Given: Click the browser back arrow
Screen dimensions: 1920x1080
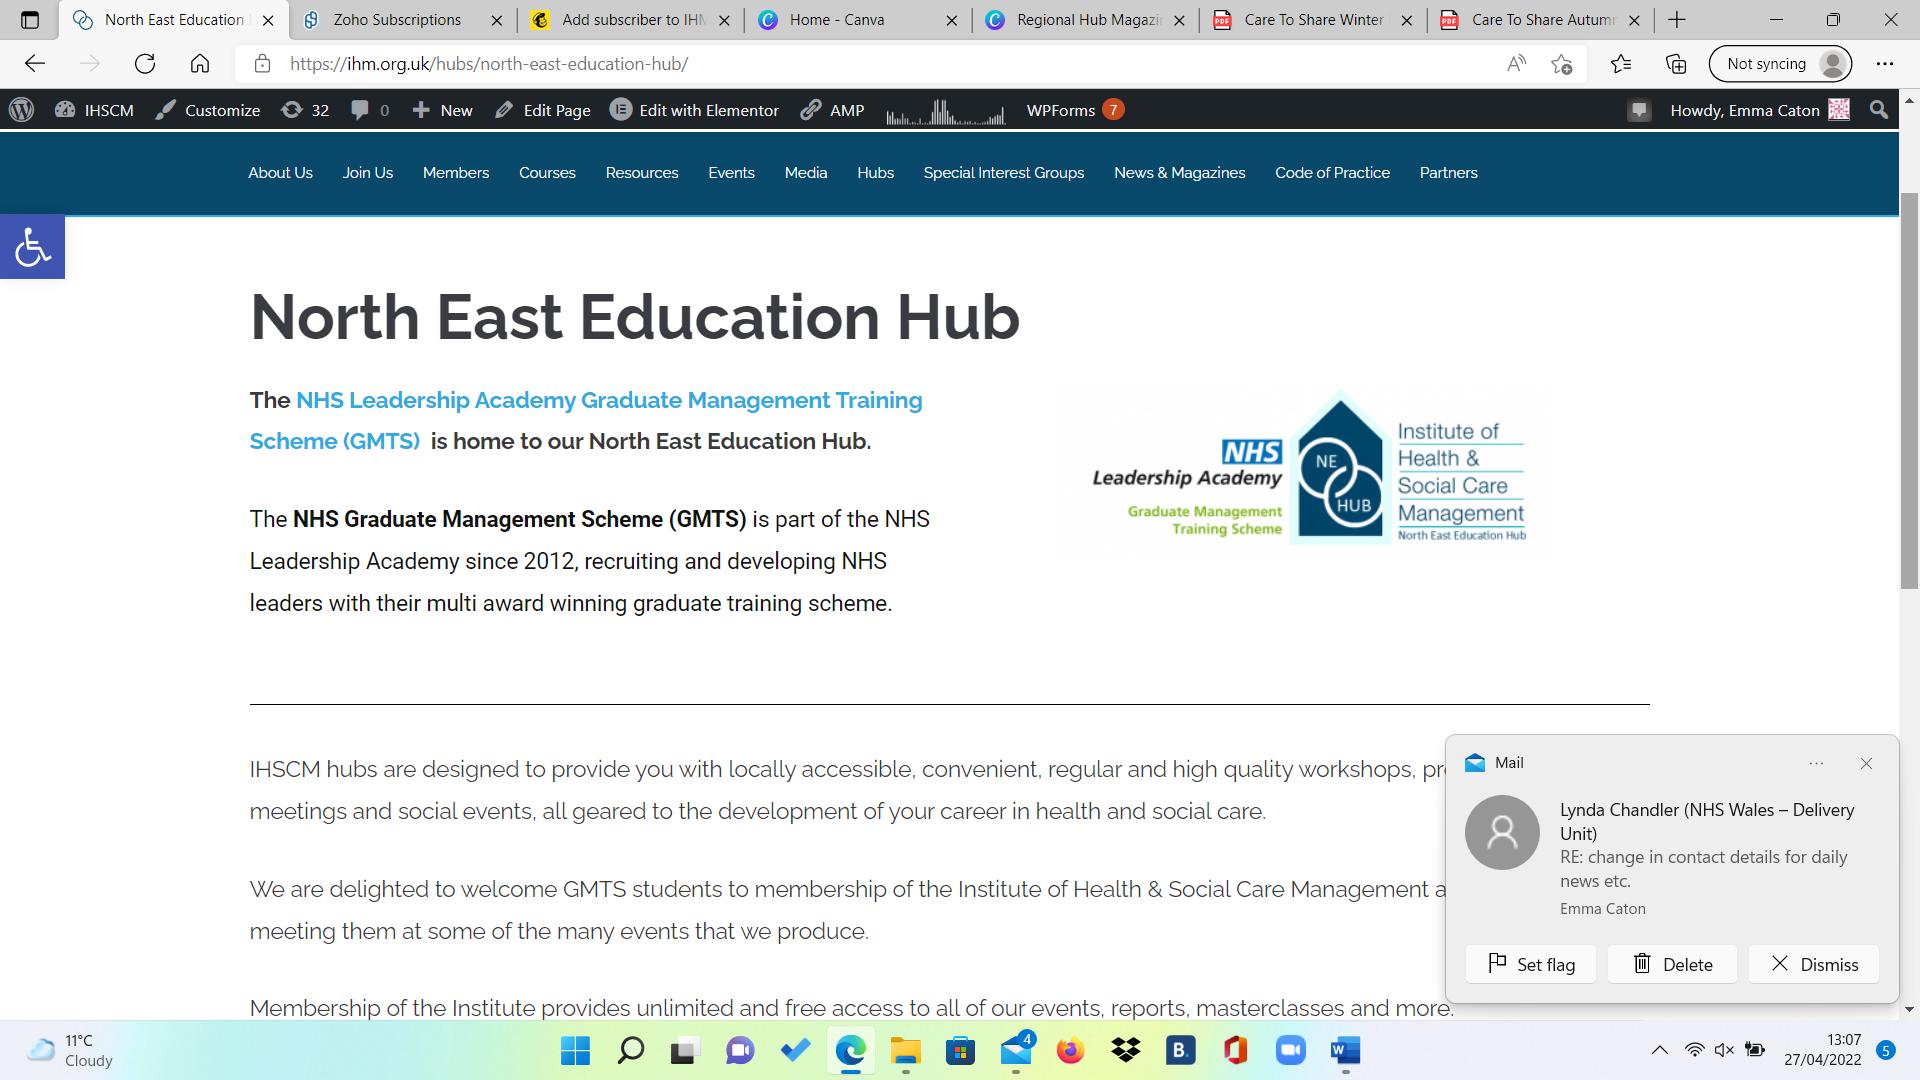Looking at the screenshot, I should pyautogui.click(x=35, y=64).
